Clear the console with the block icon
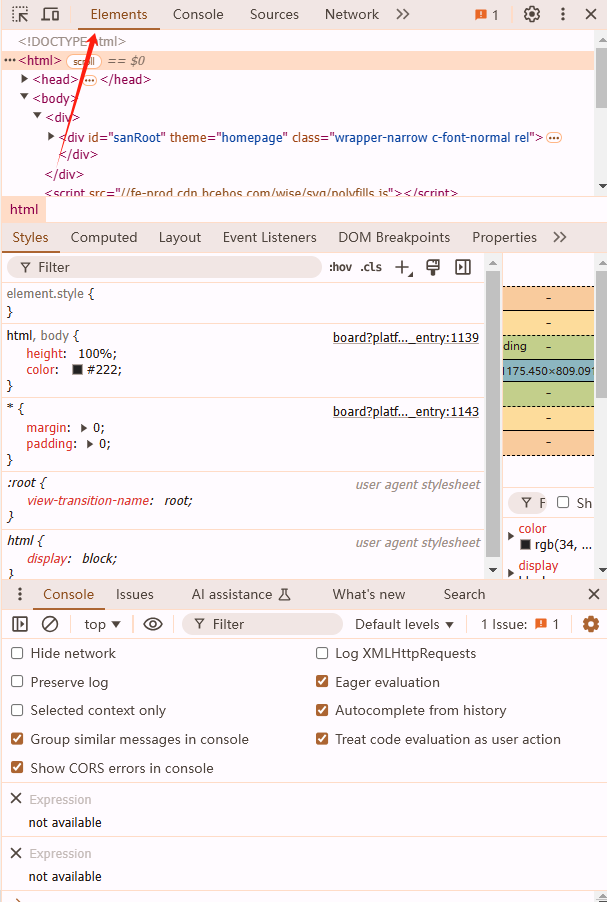The height and width of the screenshot is (902, 607). coord(50,624)
